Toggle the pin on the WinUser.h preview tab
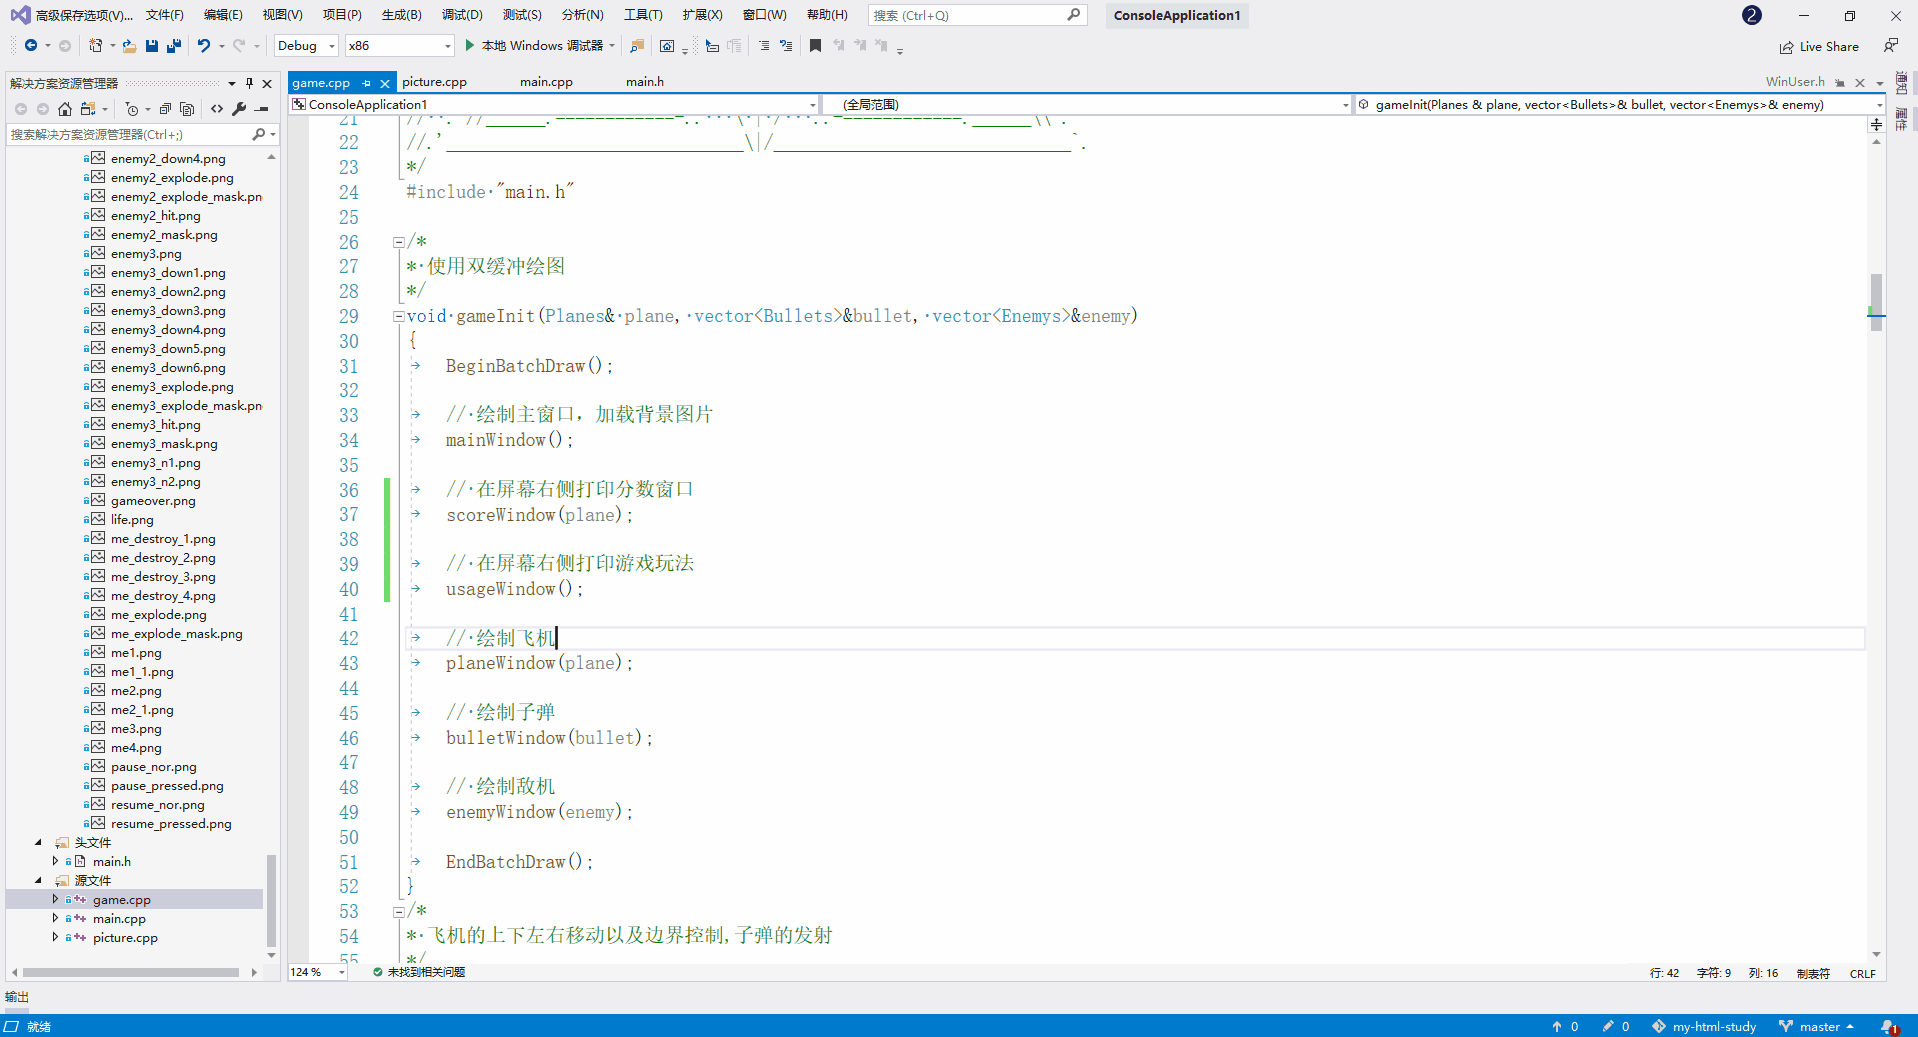The width and height of the screenshot is (1918, 1037). [x=1840, y=83]
